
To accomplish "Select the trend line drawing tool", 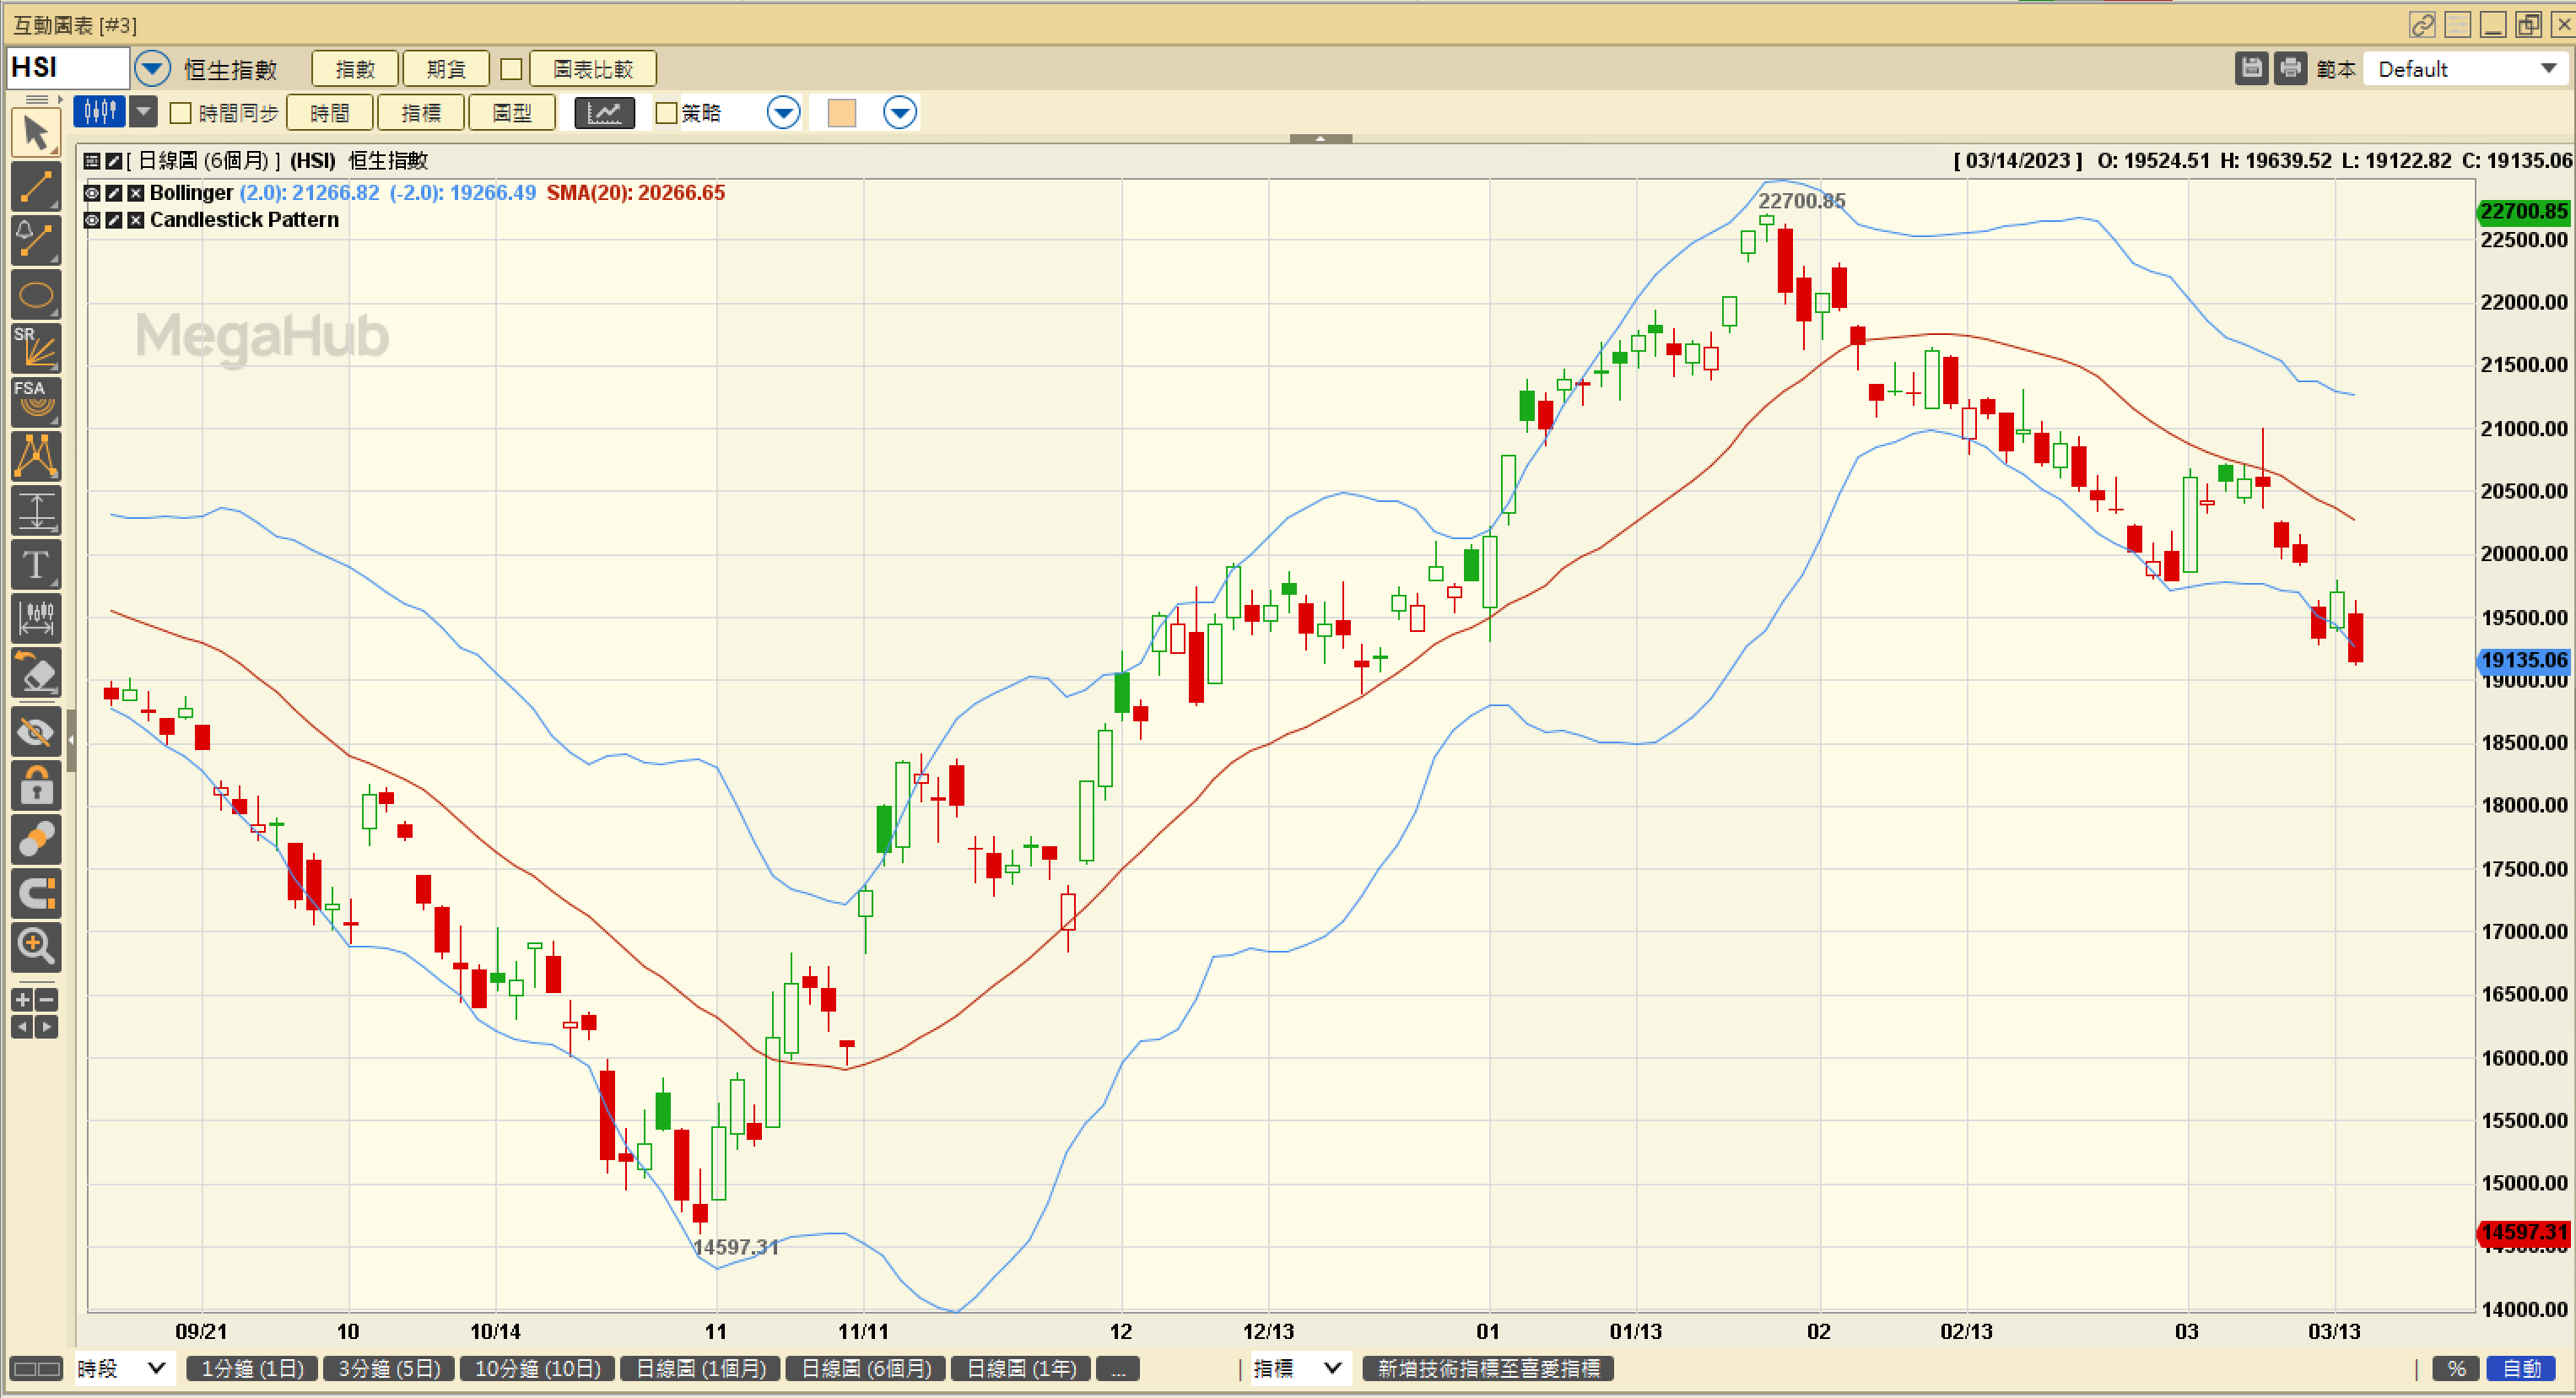I will [36, 187].
